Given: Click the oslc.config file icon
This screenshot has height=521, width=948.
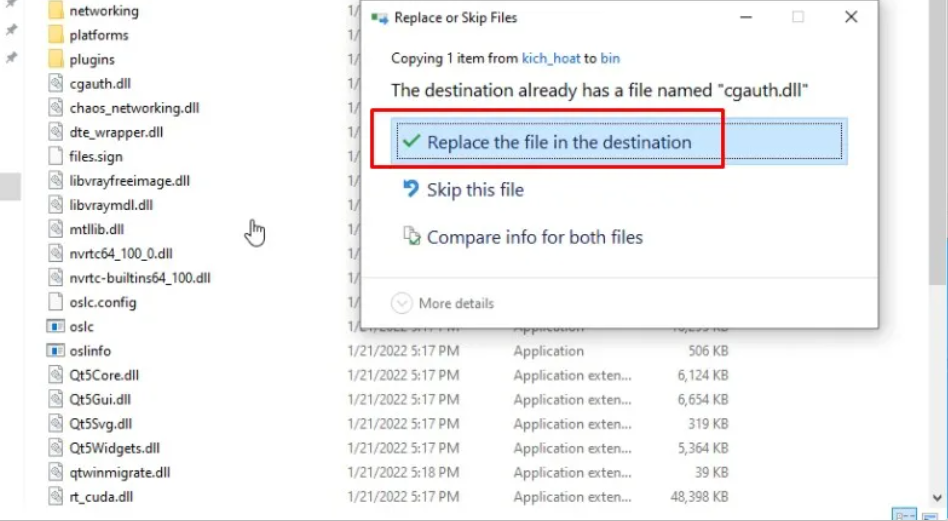Looking at the screenshot, I should pyautogui.click(x=56, y=302).
